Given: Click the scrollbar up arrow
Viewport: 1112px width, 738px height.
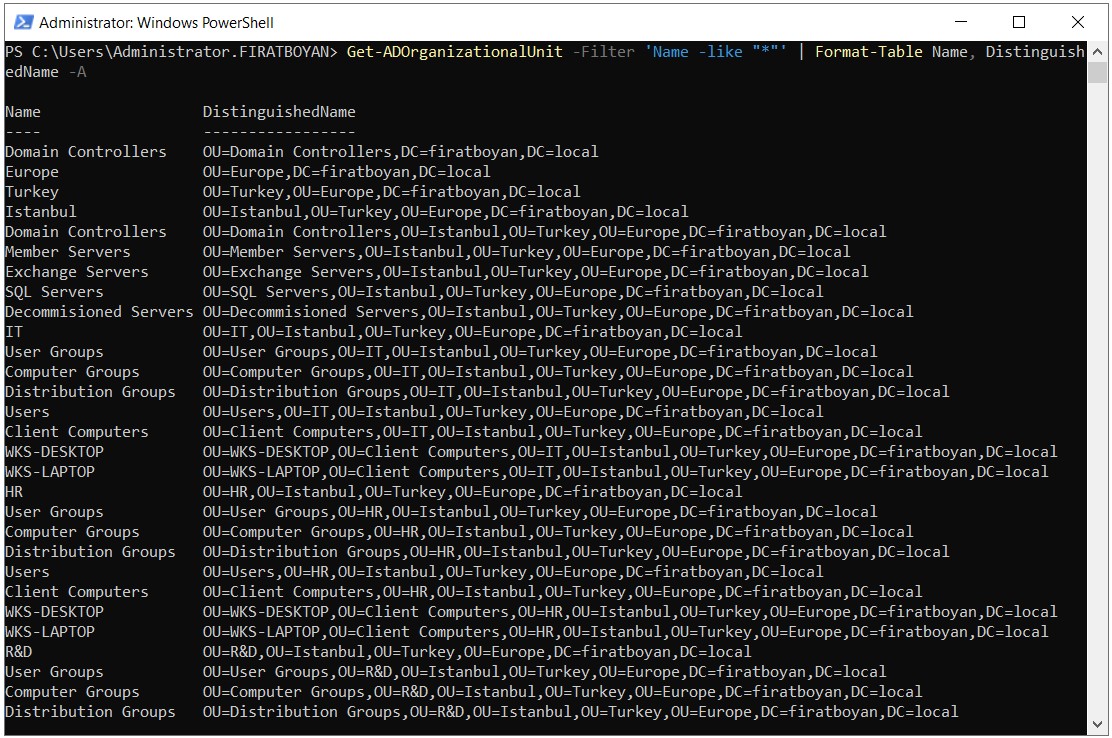Looking at the screenshot, I should click(x=1097, y=52).
